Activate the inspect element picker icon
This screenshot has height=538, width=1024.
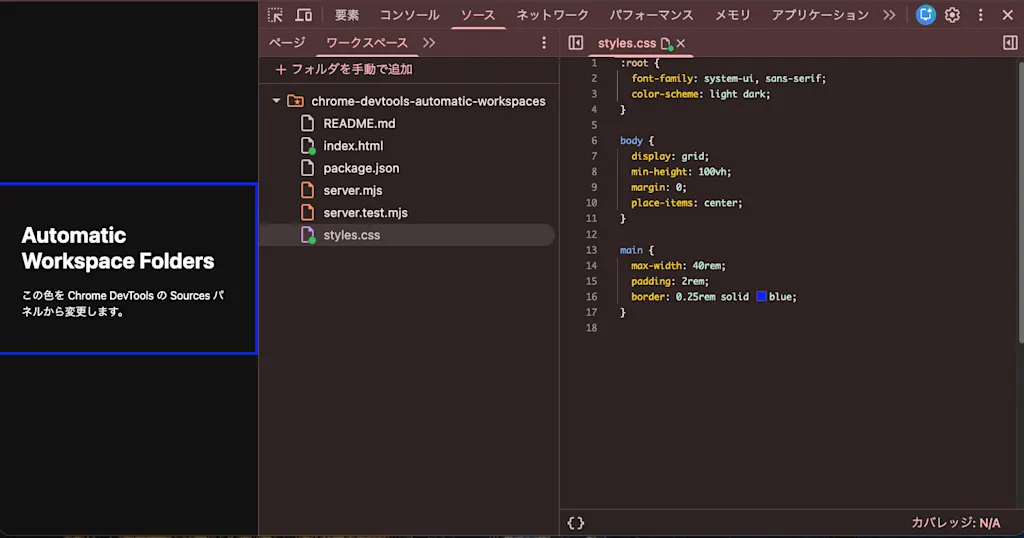click(275, 15)
